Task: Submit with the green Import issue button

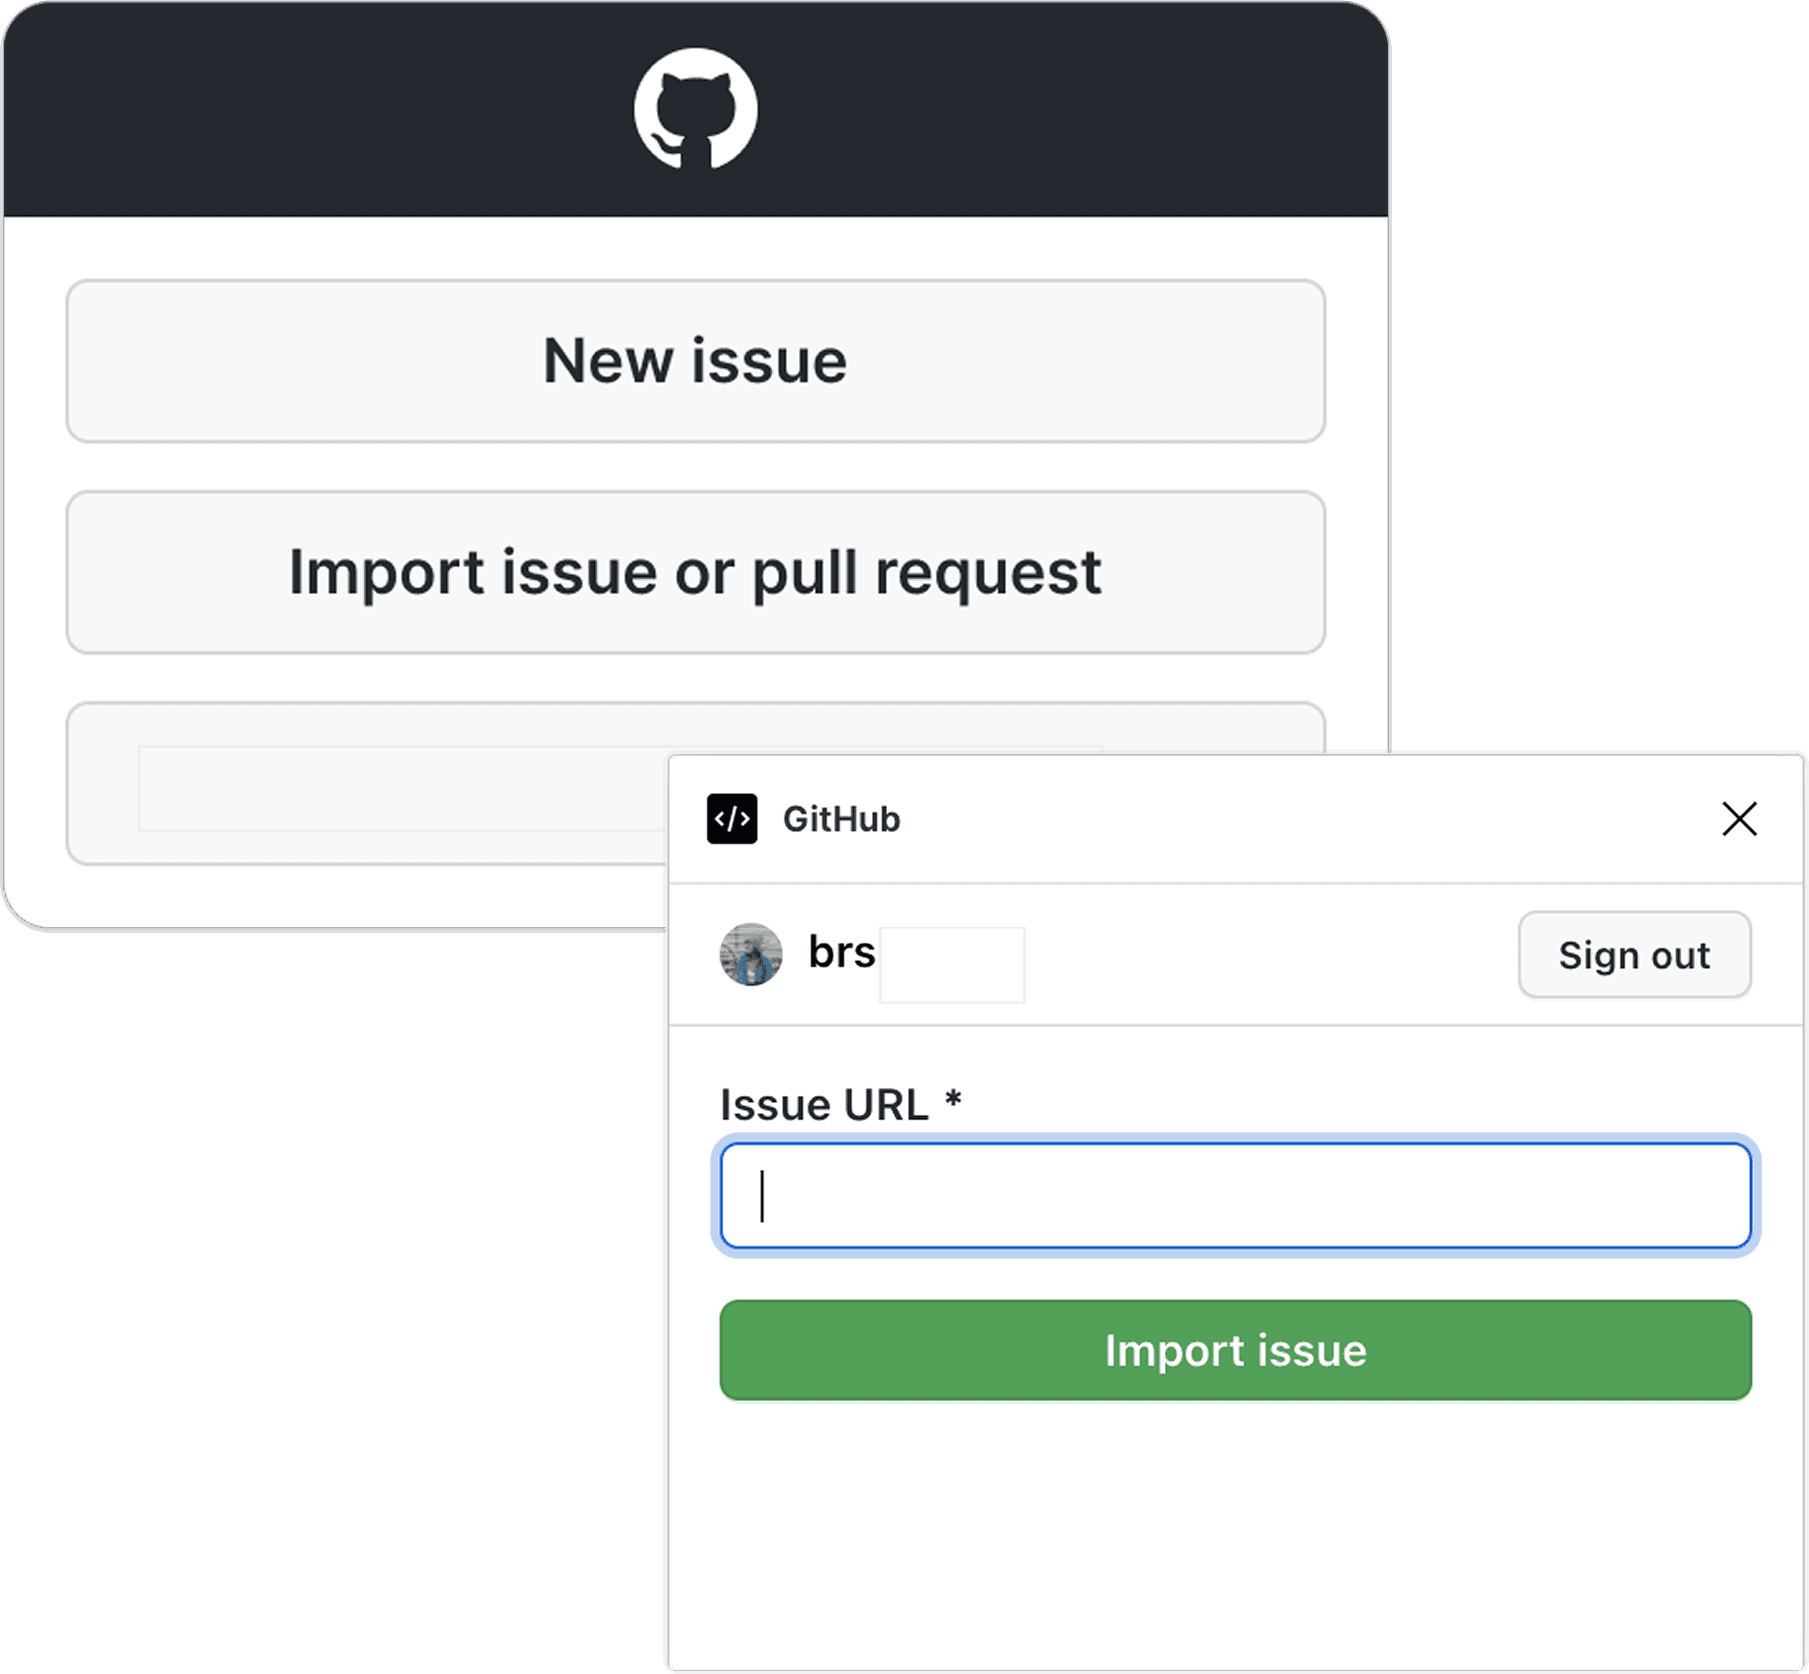Action: 1235,1350
